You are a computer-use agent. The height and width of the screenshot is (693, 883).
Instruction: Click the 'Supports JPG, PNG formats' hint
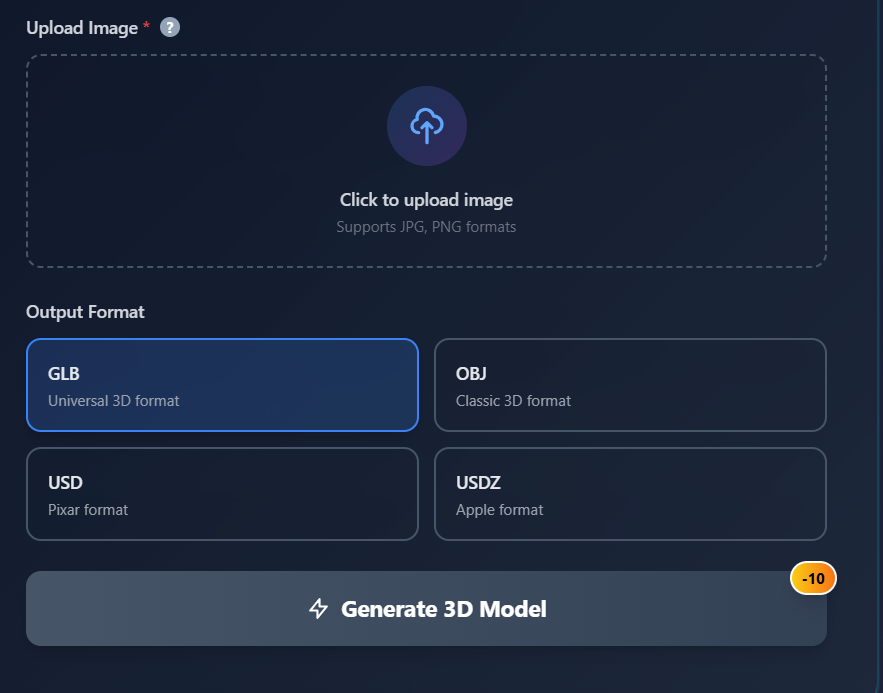[x=426, y=227]
